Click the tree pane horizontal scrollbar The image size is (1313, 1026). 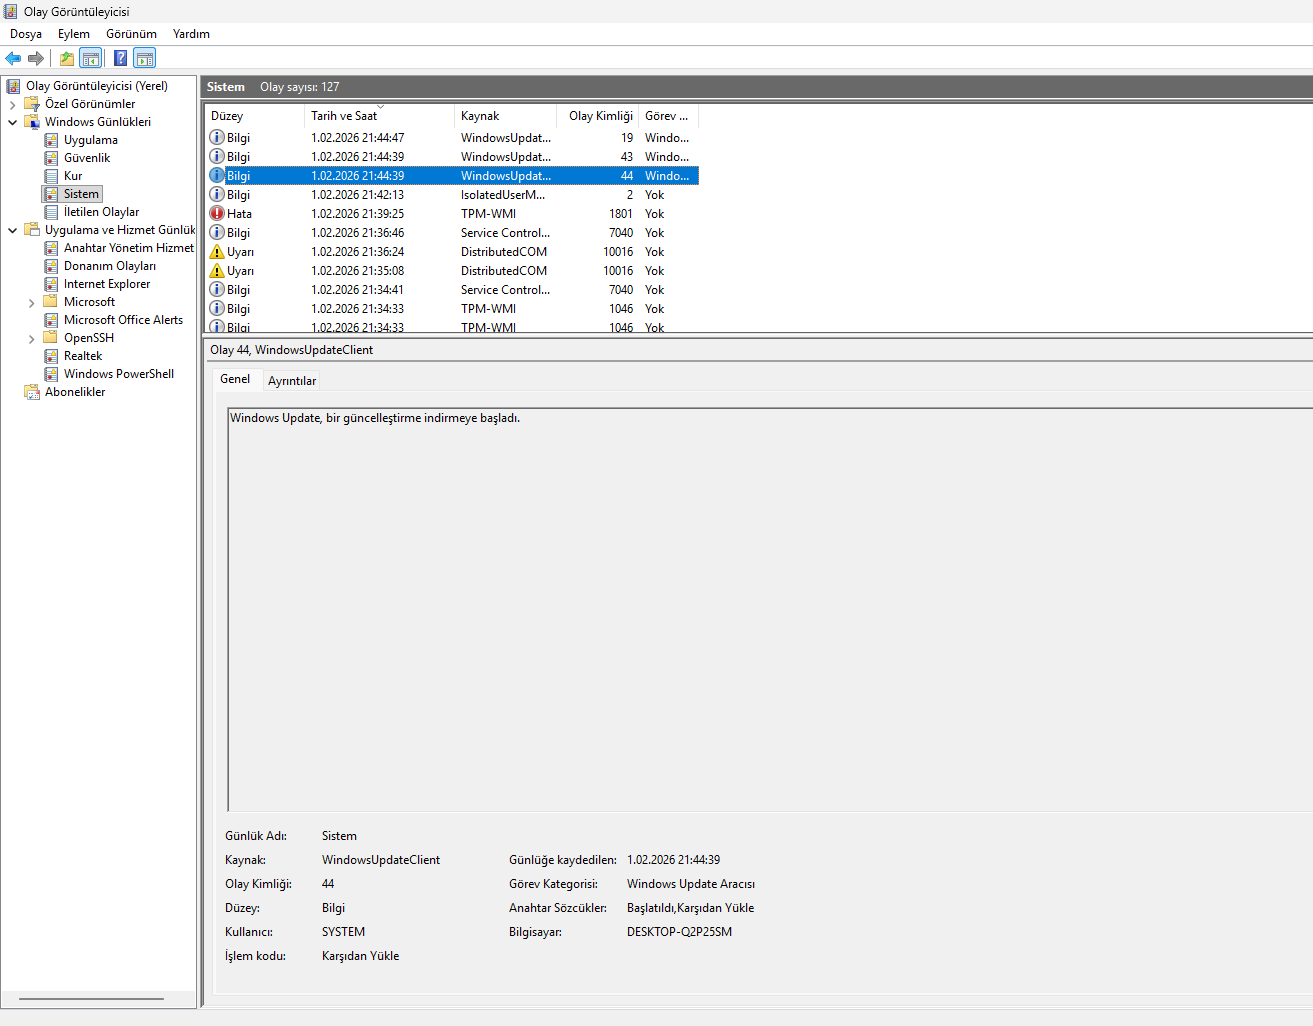[91, 998]
